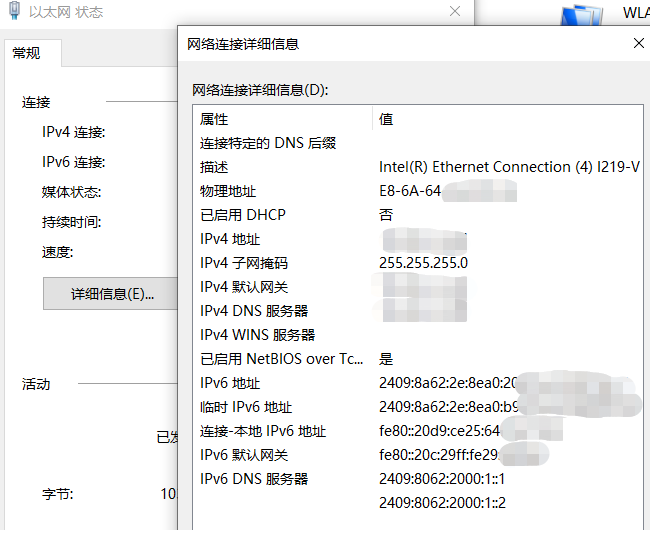
Task: Select the IPv4 地址 row
Action: [230, 239]
